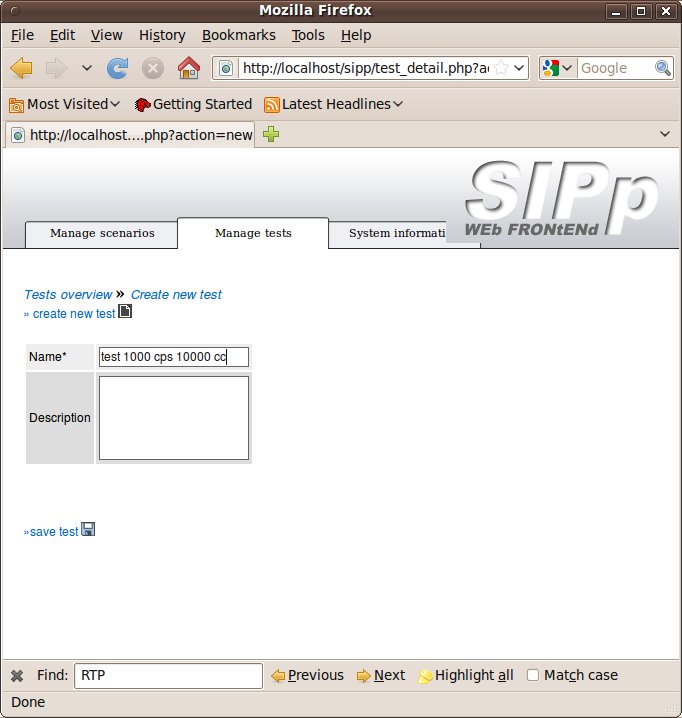Click the Google search magnifier icon
This screenshot has width=682, height=718.
pos(663,68)
